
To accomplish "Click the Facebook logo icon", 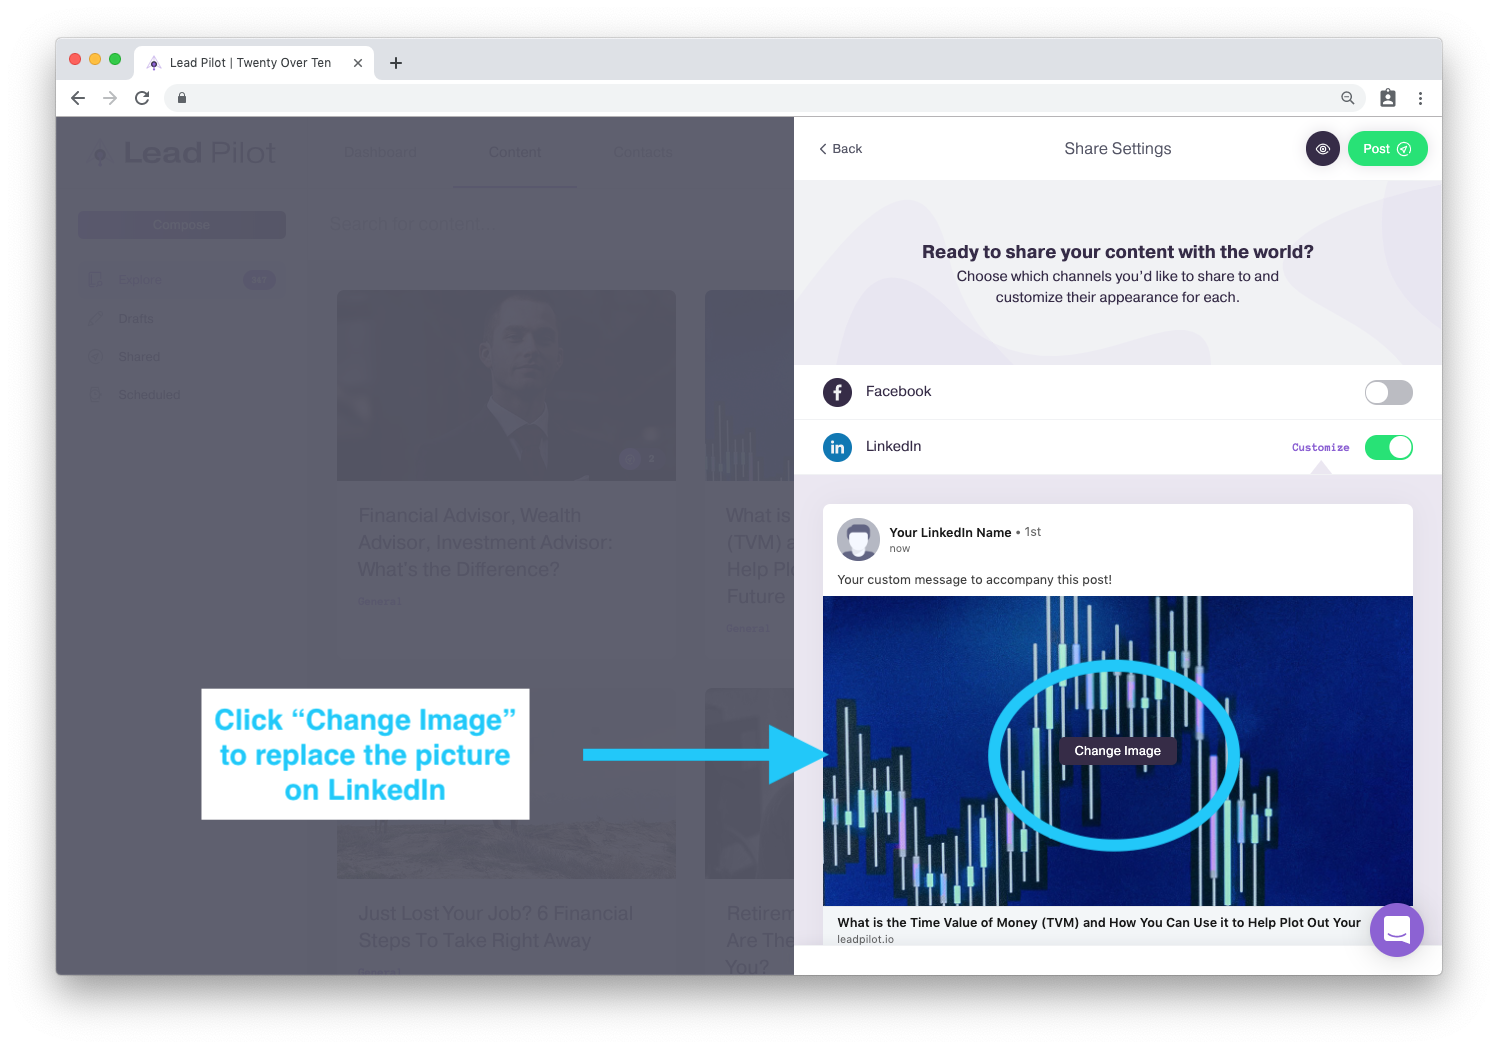I will [837, 392].
